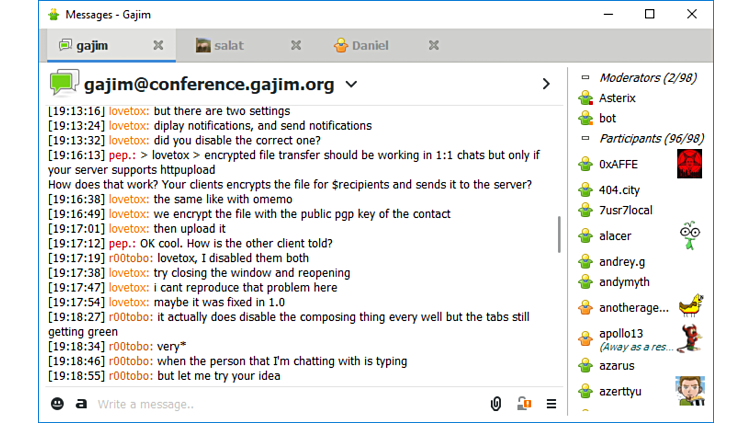The height and width of the screenshot is (423, 752).
Task: Close the Daniel tab
Action: [433, 45]
